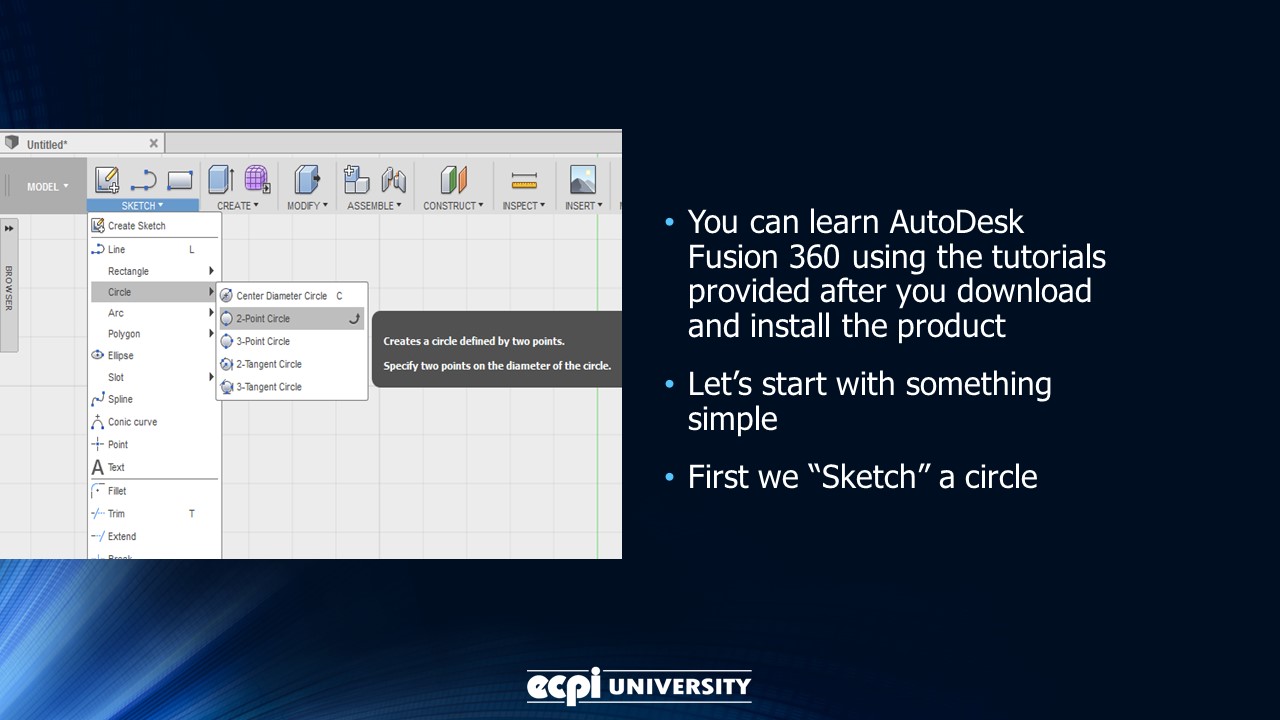Select the Spline sketch tool
This screenshot has width=1280, height=720.
tap(120, 399)
